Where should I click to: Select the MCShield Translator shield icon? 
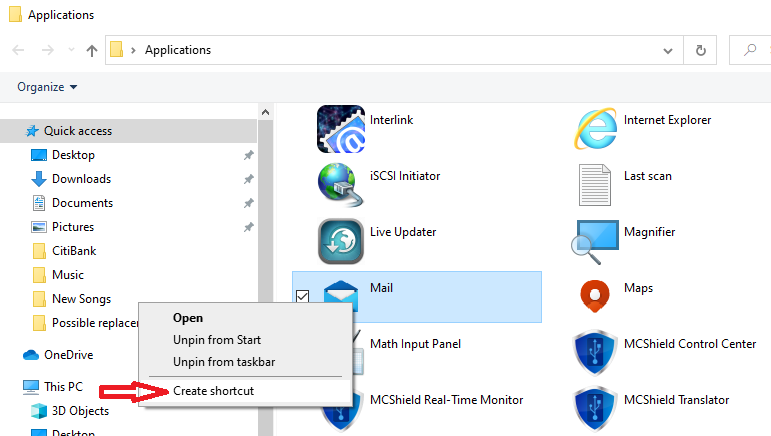point(595,409)
